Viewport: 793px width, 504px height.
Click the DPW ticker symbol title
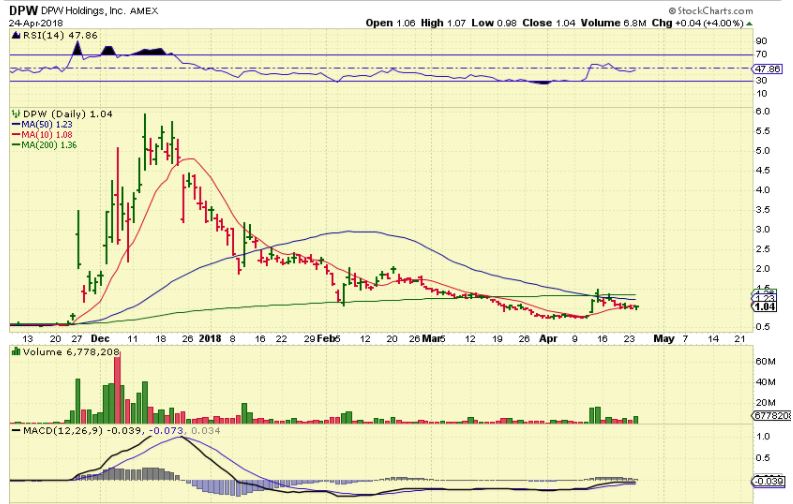pos(23,10)
